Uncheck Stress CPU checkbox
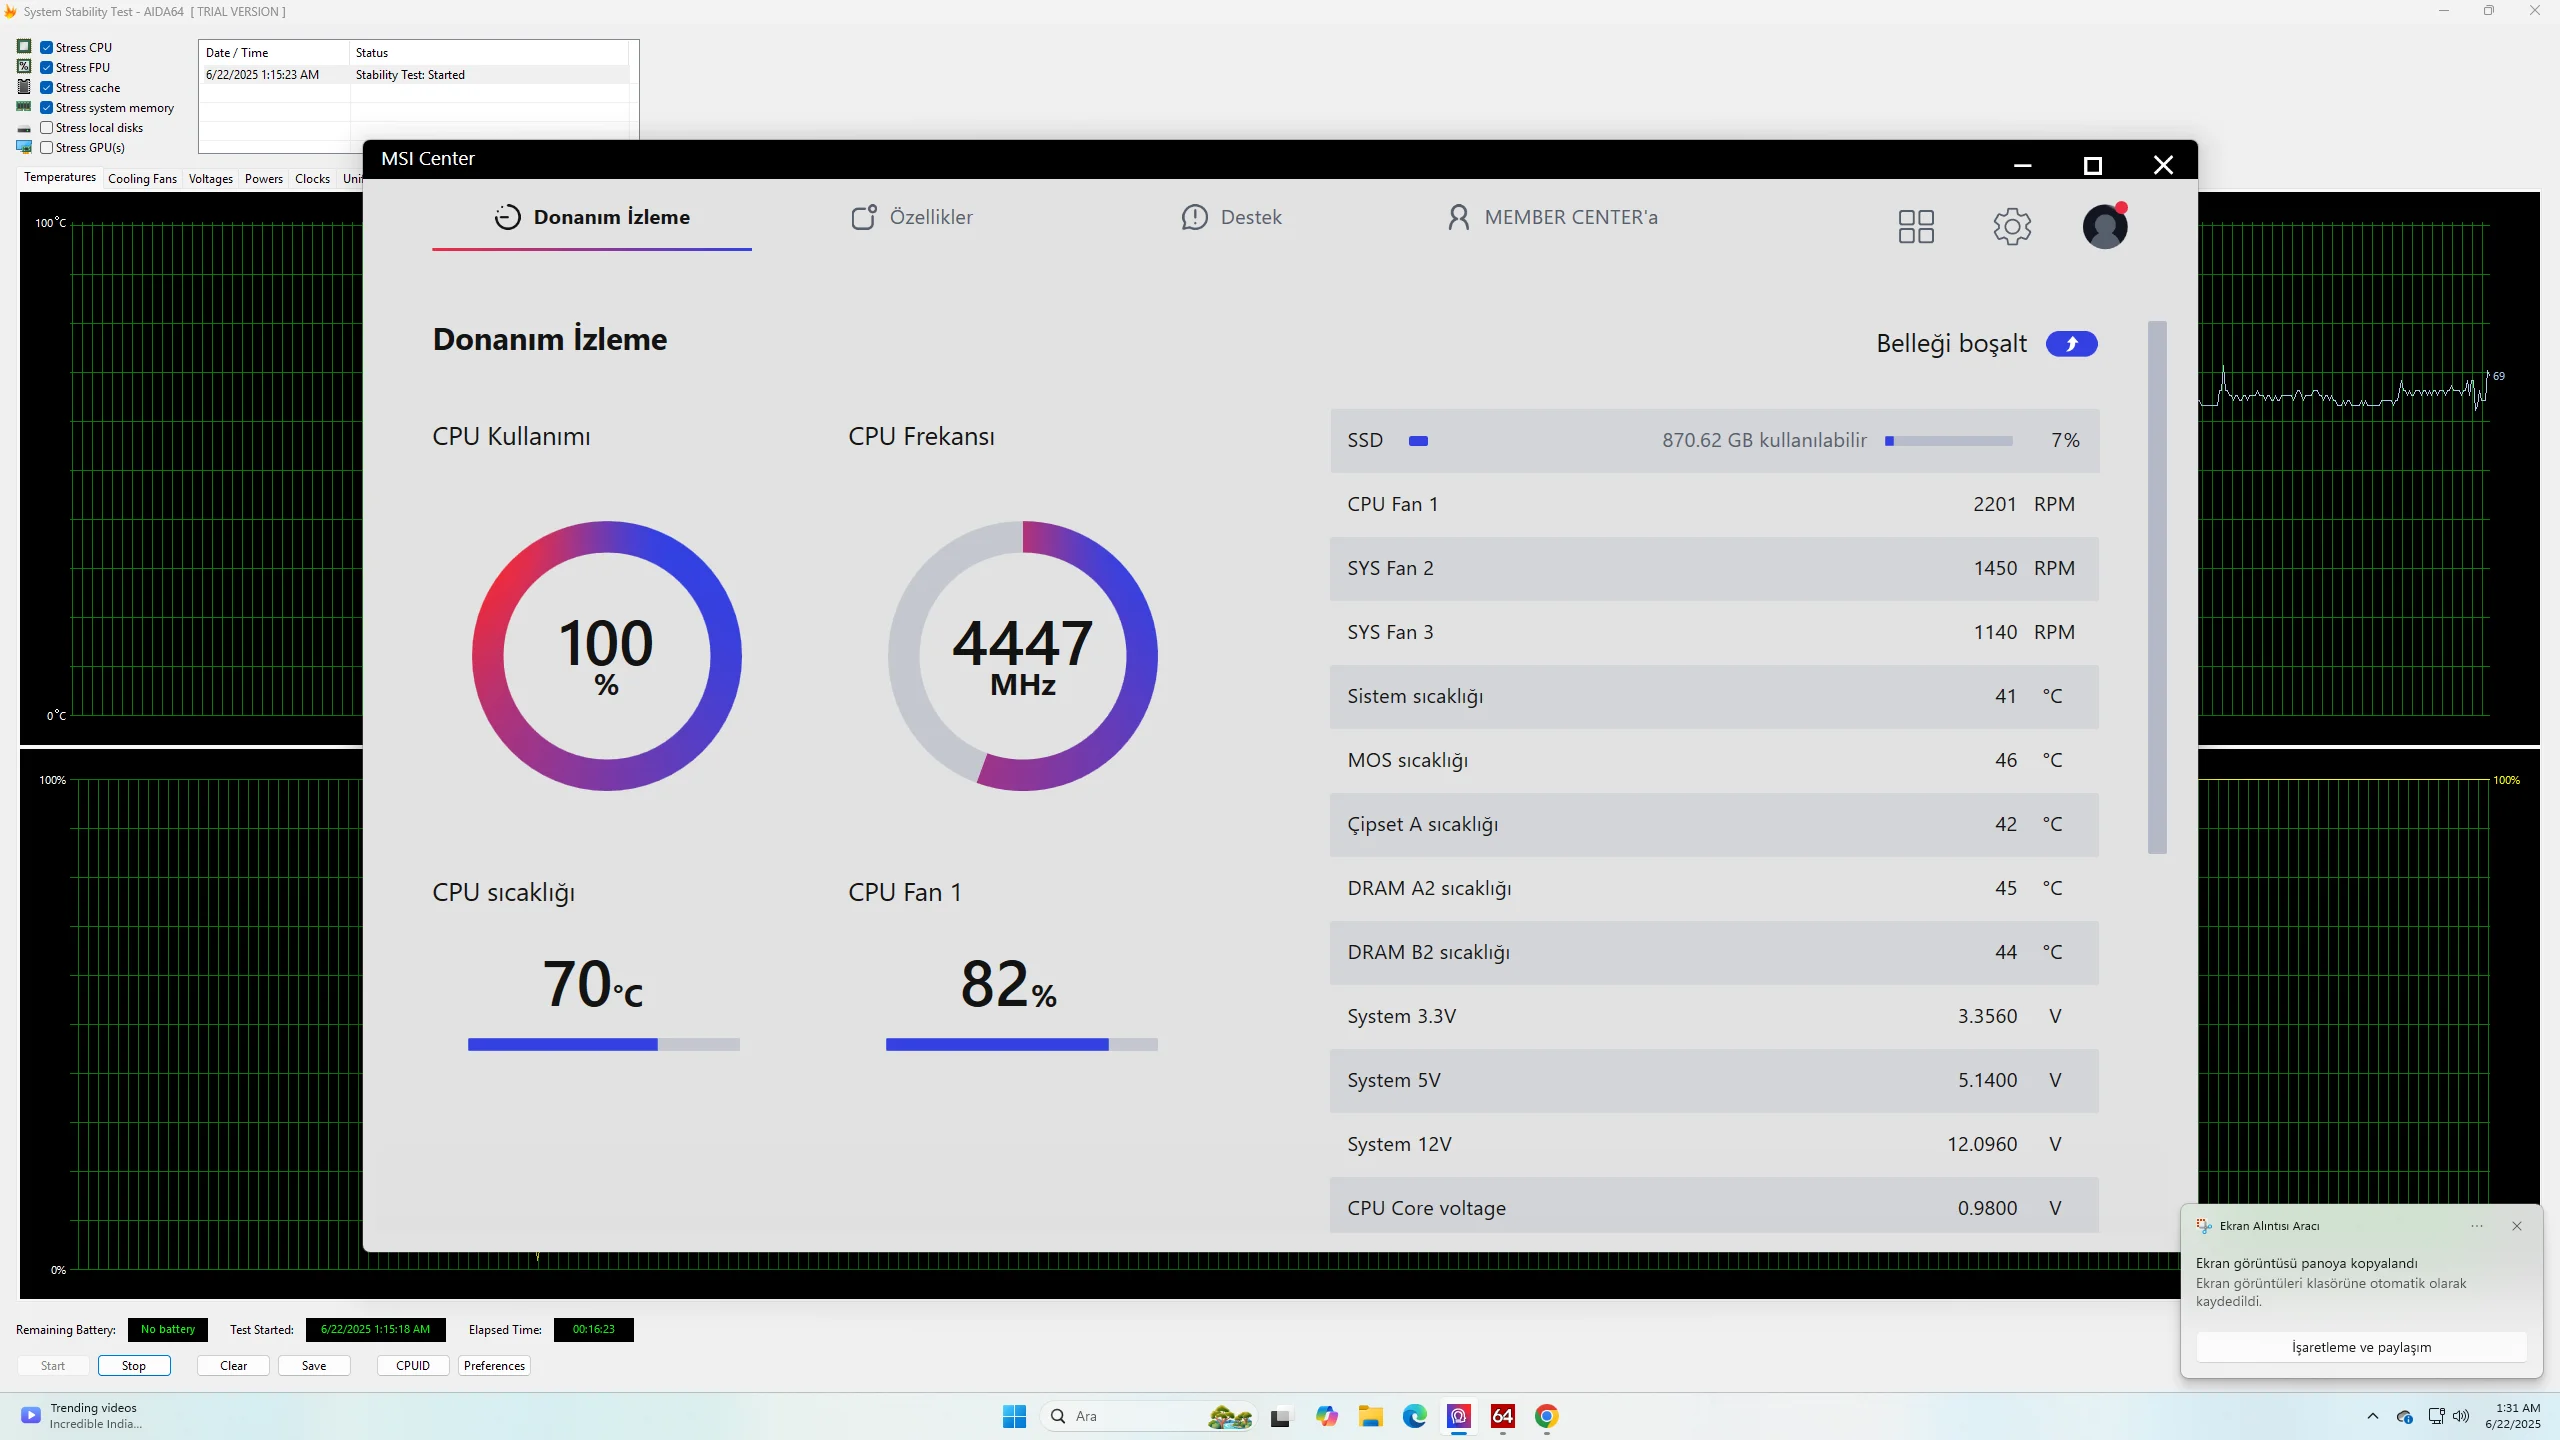2560x1440 pixels. (47, 48)
